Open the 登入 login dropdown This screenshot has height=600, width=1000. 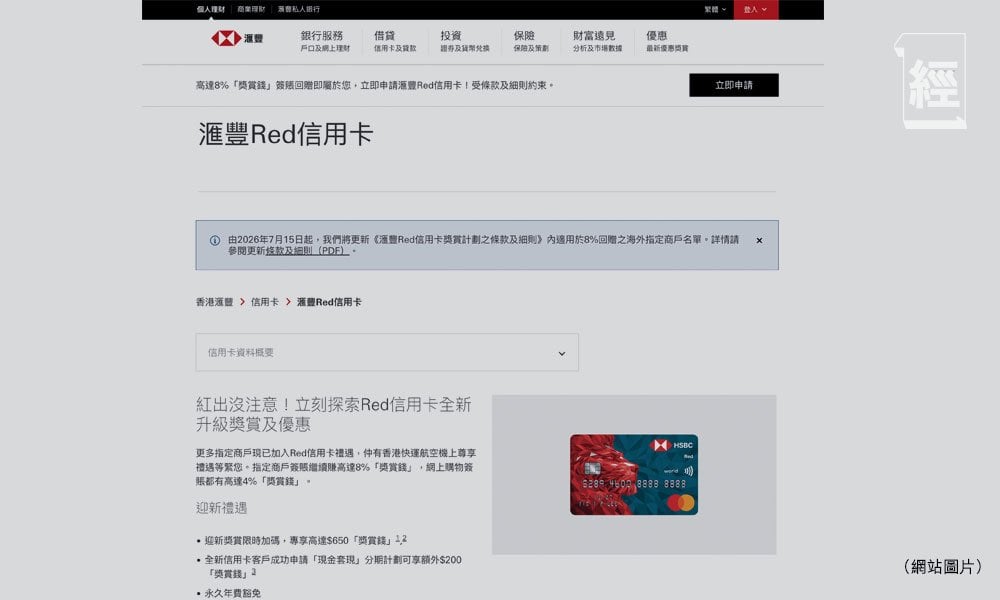pos(756,10)
